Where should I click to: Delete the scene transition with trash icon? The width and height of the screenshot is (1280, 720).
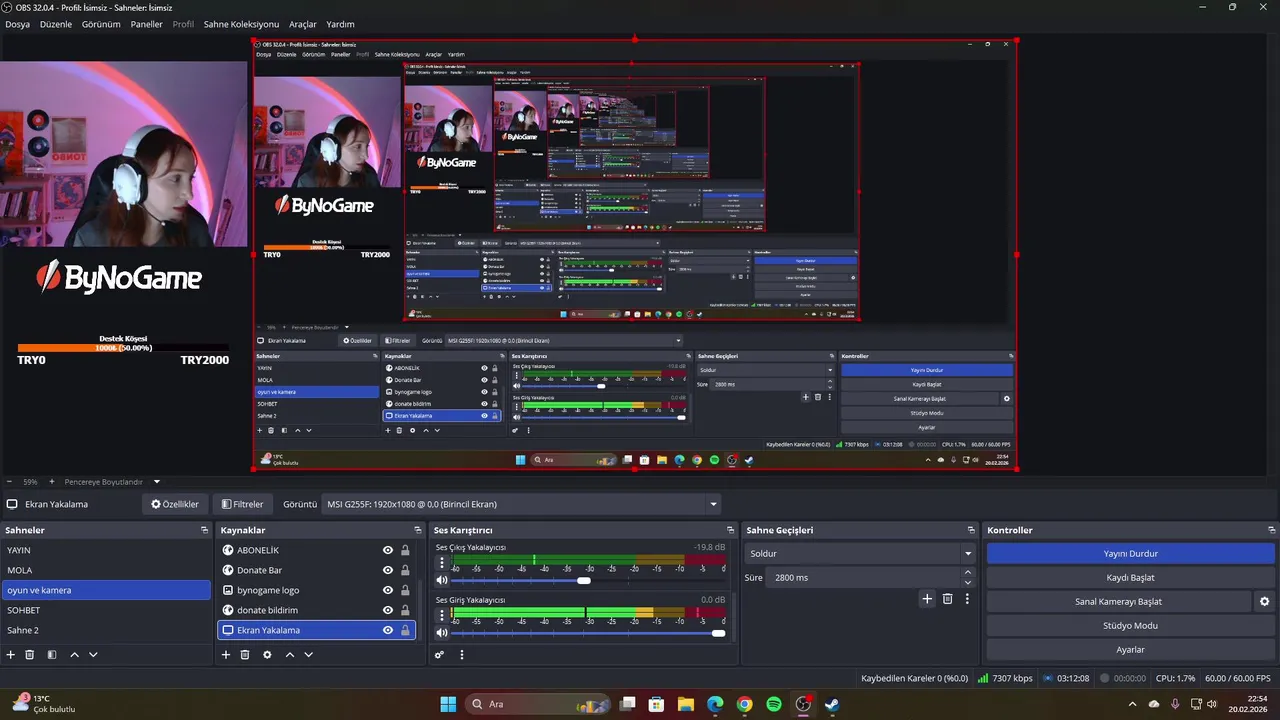click(x=948, y=599)
